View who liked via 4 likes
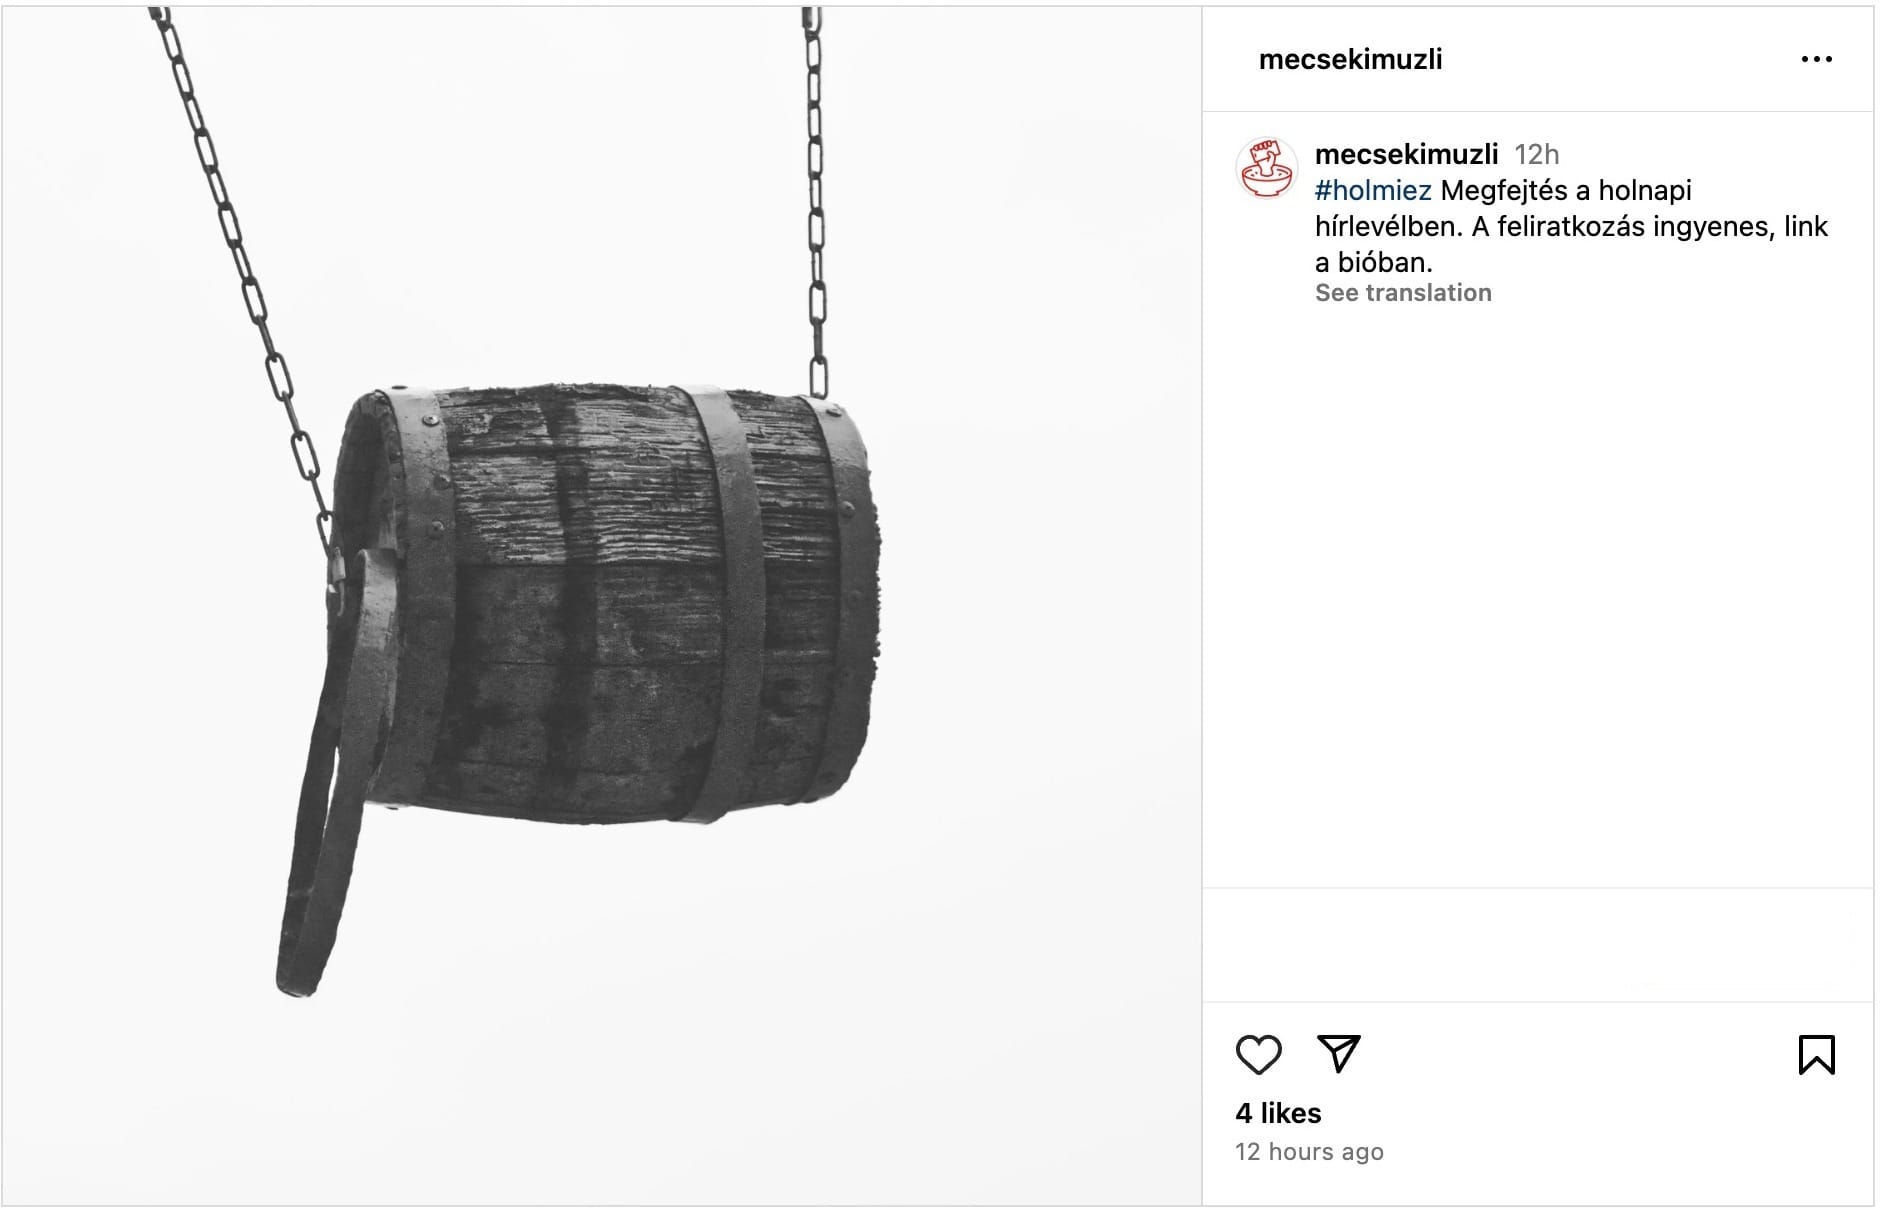 click(1277, 1113)
